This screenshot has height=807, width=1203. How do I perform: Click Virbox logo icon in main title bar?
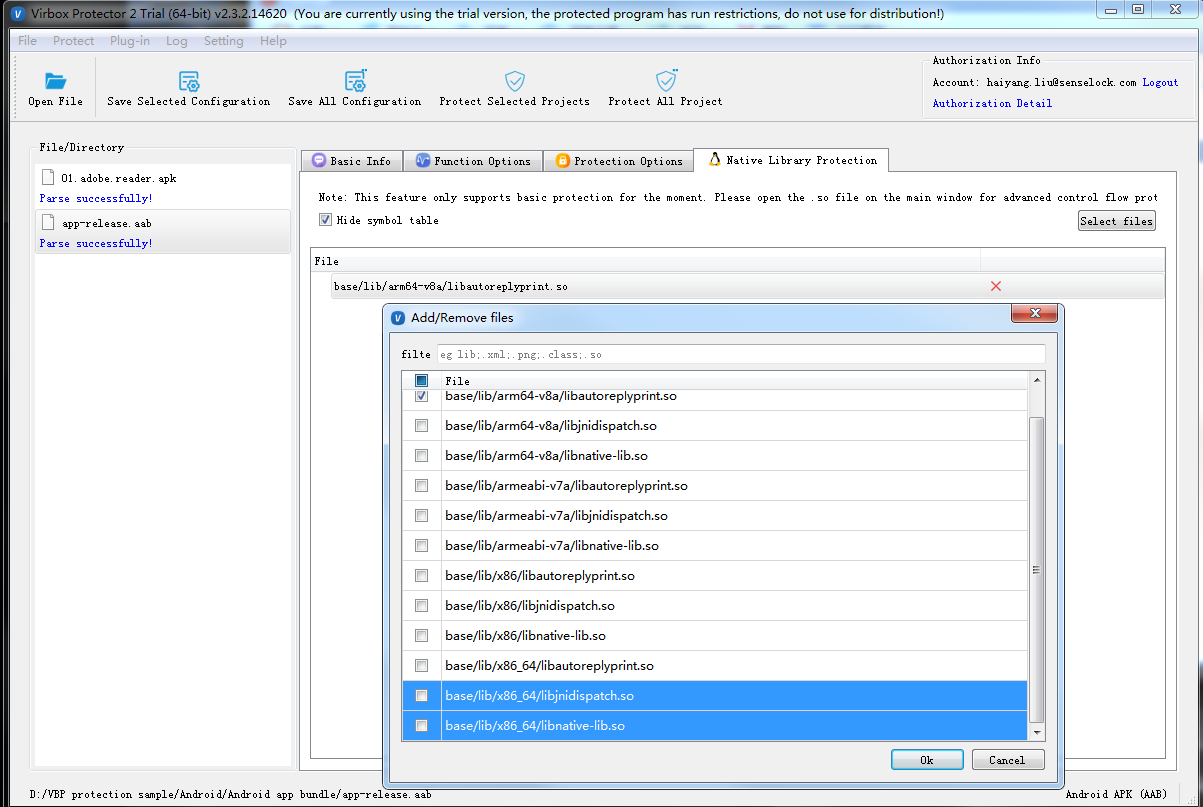click(16, 14)
